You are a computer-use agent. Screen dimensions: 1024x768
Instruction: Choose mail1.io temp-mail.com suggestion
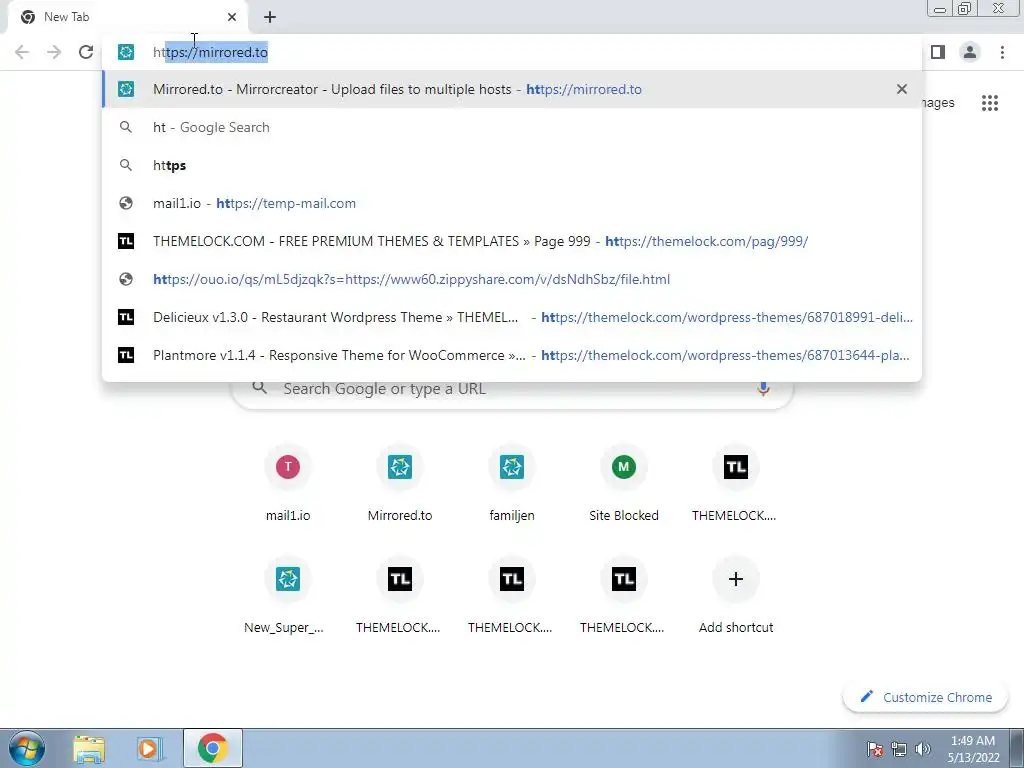[512, 203]
